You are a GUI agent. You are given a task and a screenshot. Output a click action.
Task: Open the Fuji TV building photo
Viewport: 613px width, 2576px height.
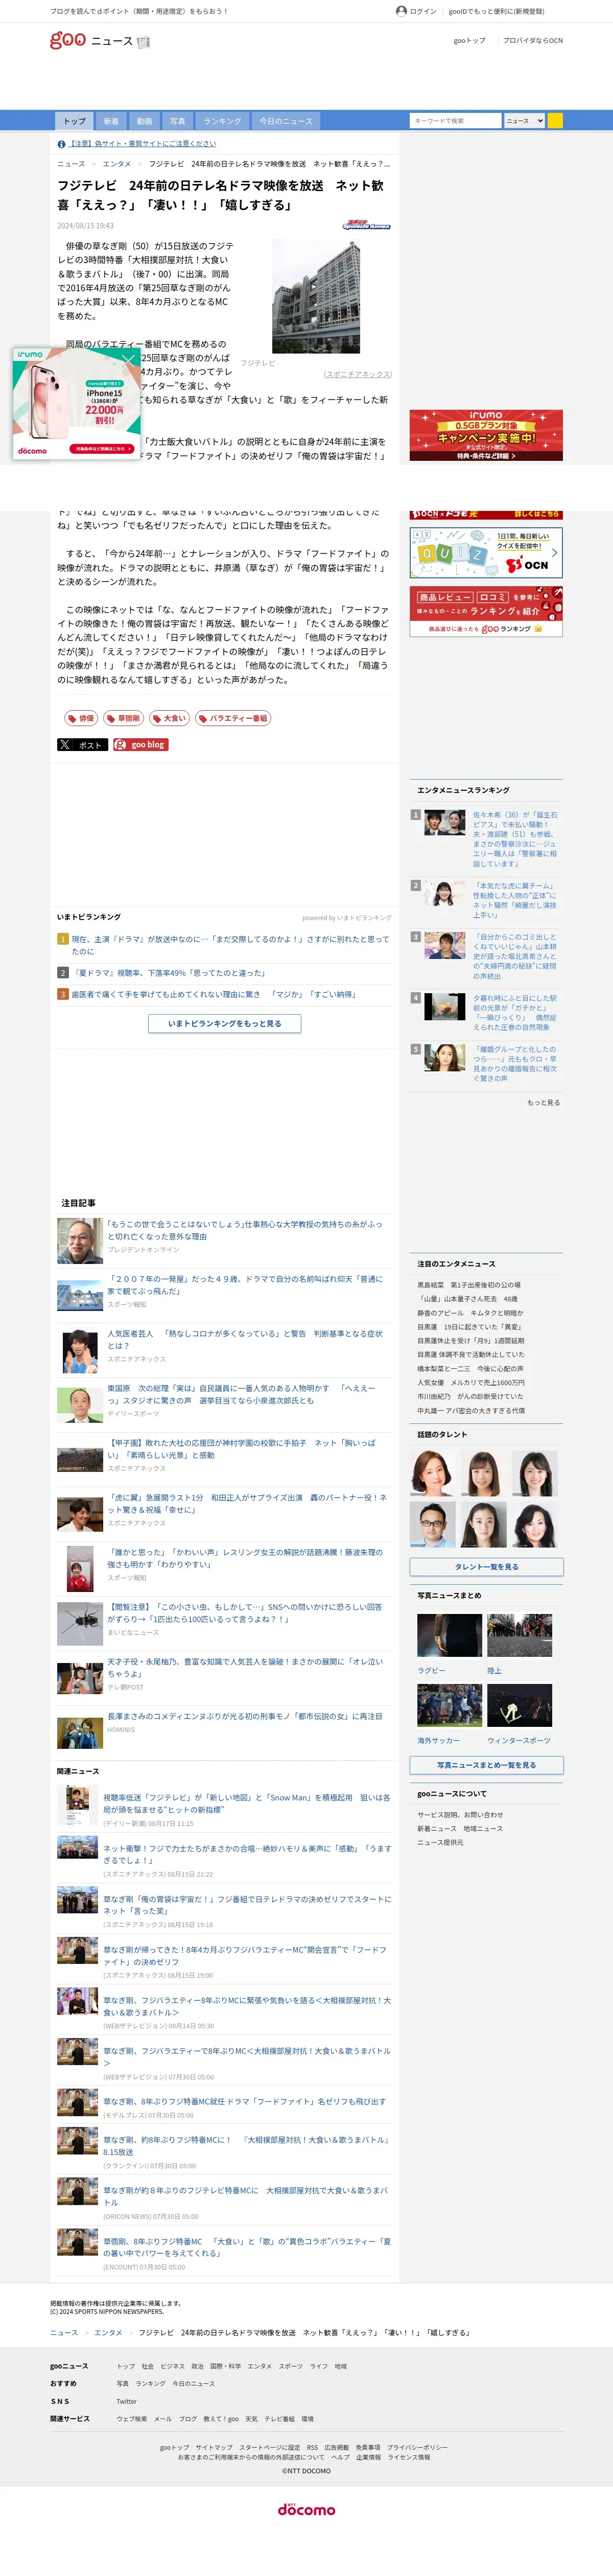[316, 296]
